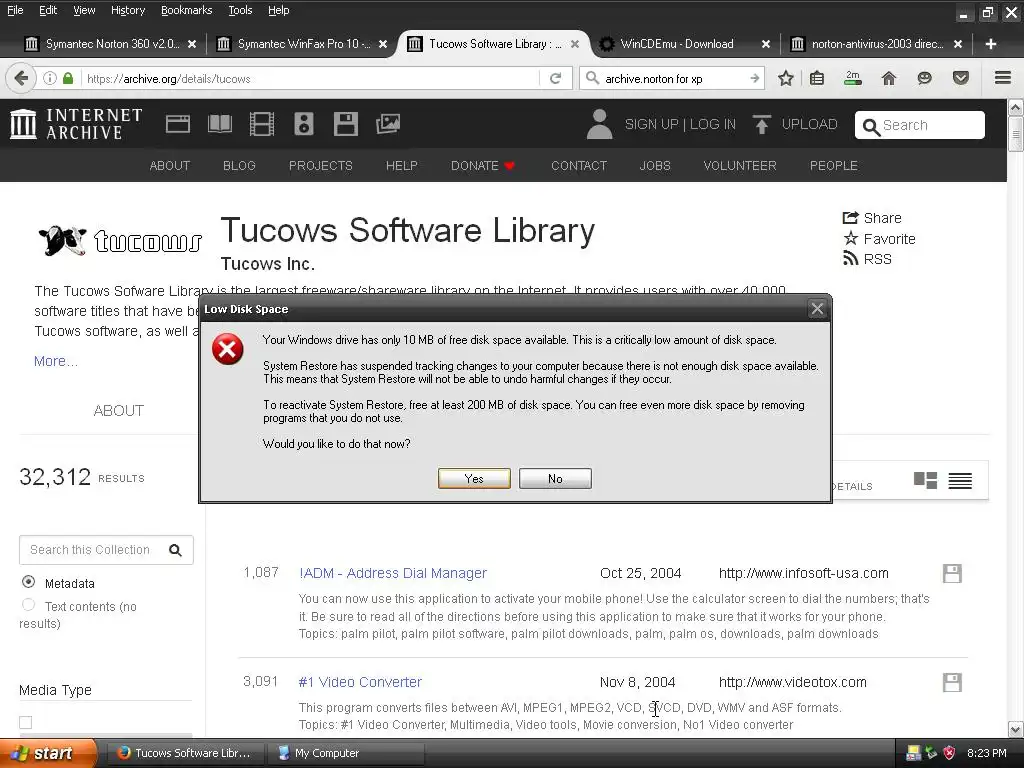Open the Firefox hamburger menu
This screenshot has width=1024, height=768.
(1003, 78)
